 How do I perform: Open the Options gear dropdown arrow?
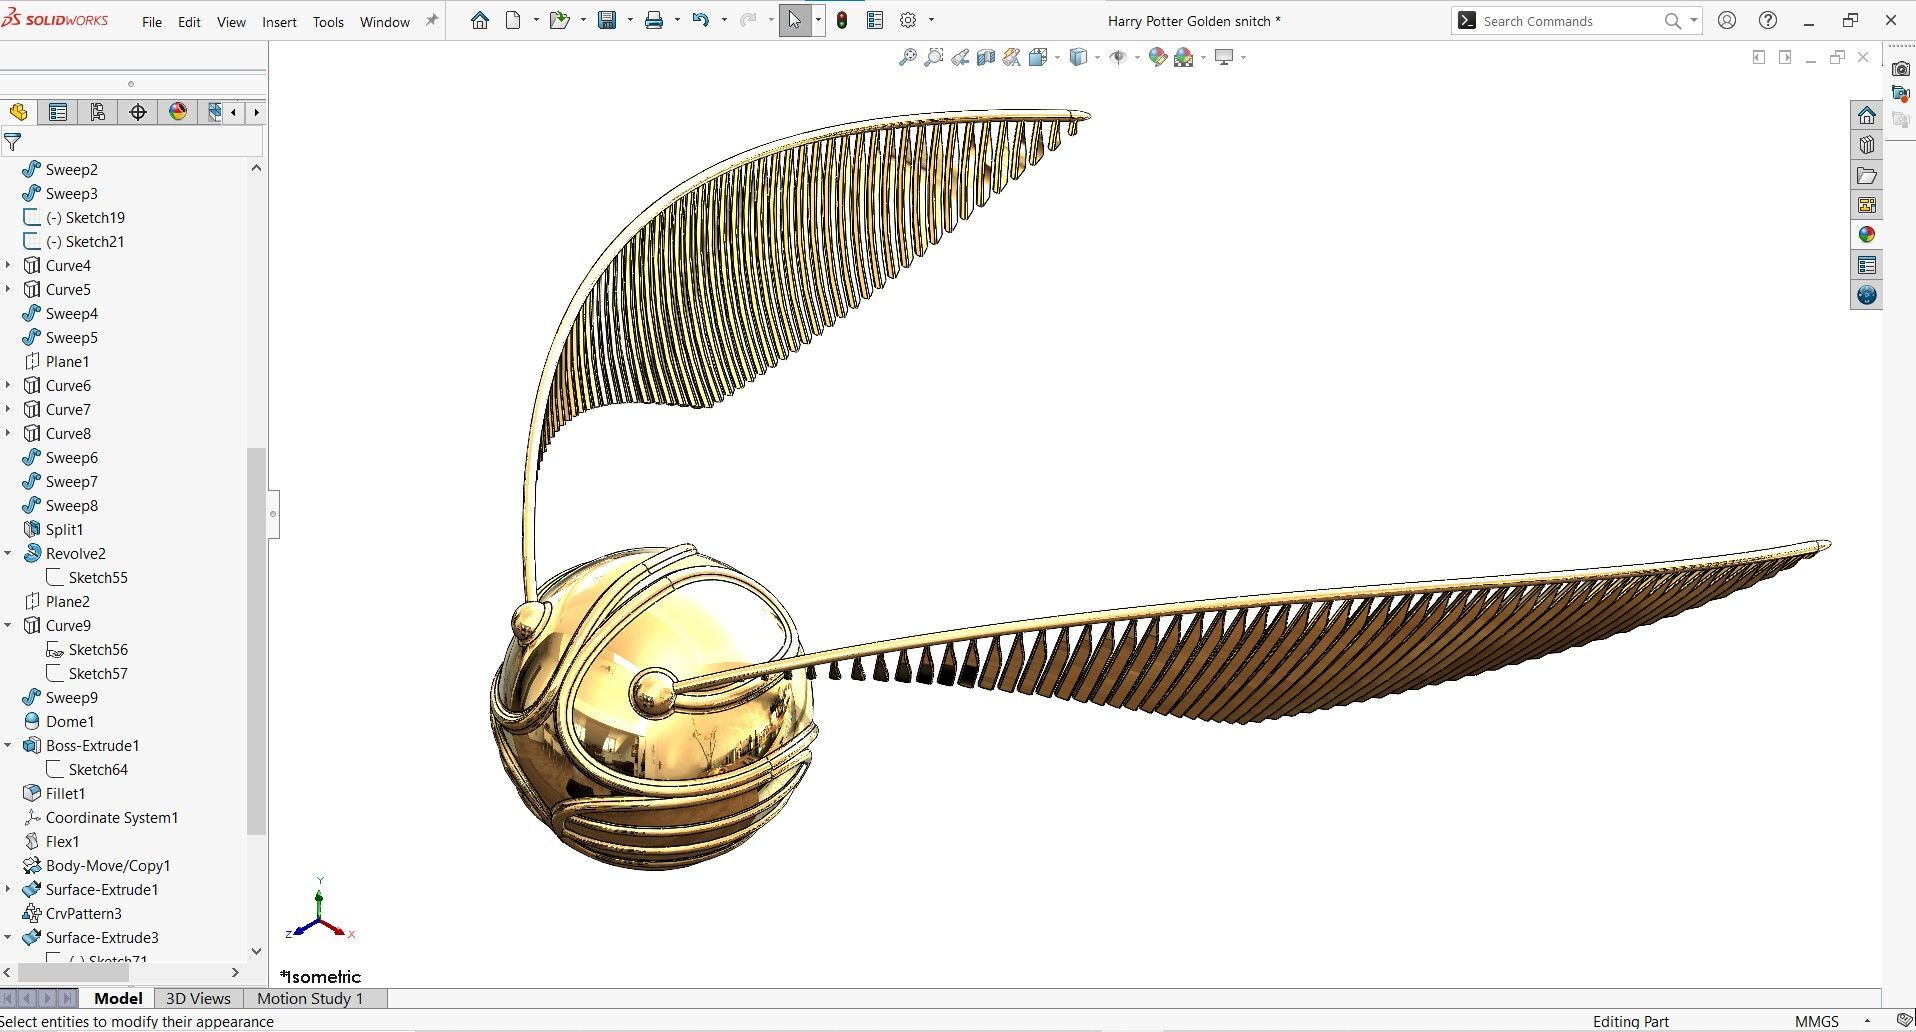[x=931, y=20]
